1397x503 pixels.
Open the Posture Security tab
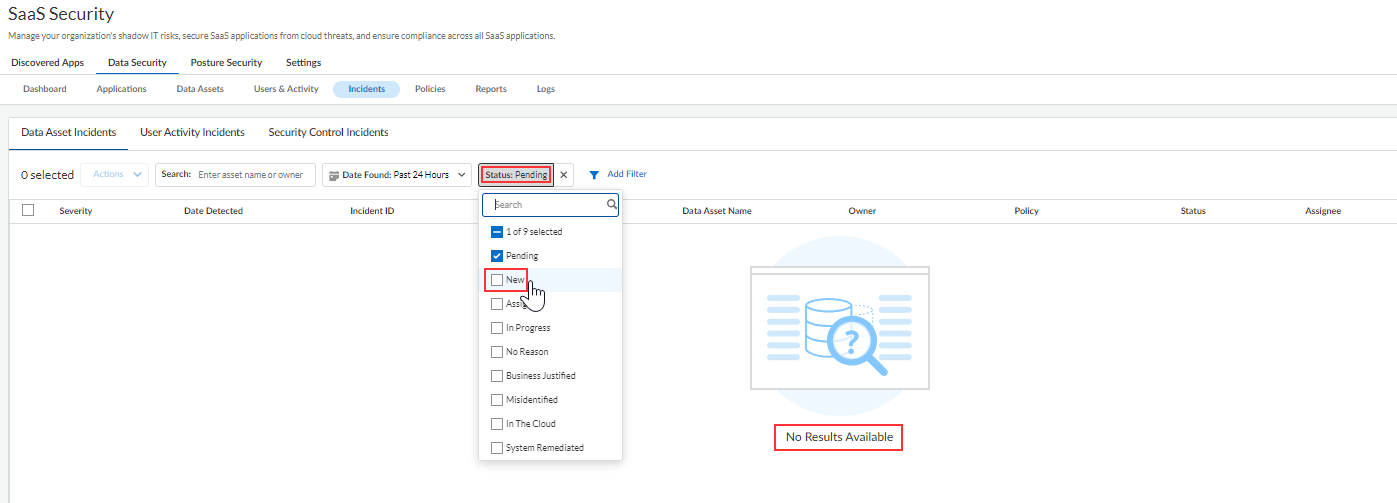(226, 62)
